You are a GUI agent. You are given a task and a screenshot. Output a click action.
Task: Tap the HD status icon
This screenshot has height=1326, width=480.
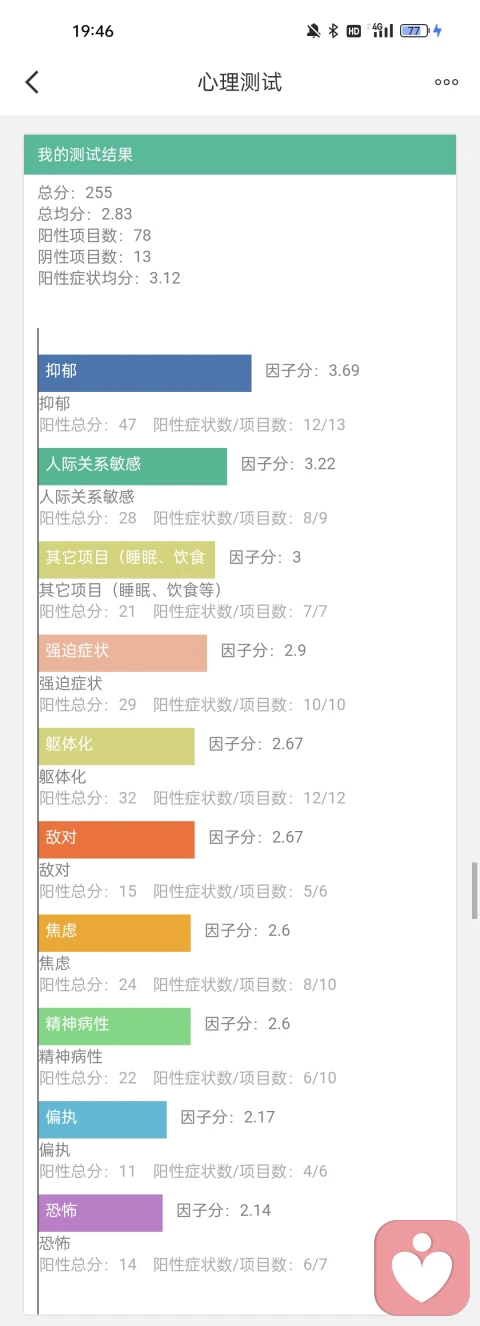pyautogui.click(x=354, y=31)
